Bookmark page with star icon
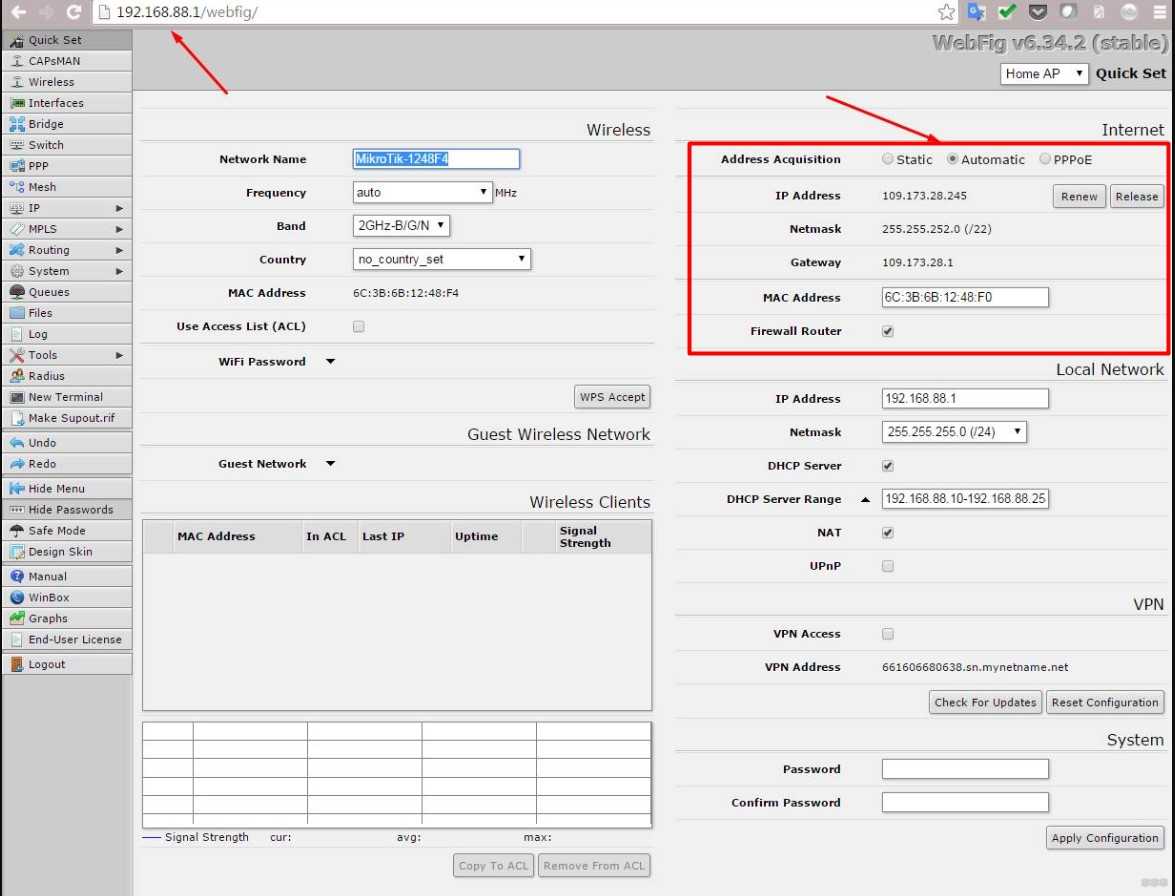The width and height of the screenshot is (1175, 896). pyautogui.click(x=946, y=12)
